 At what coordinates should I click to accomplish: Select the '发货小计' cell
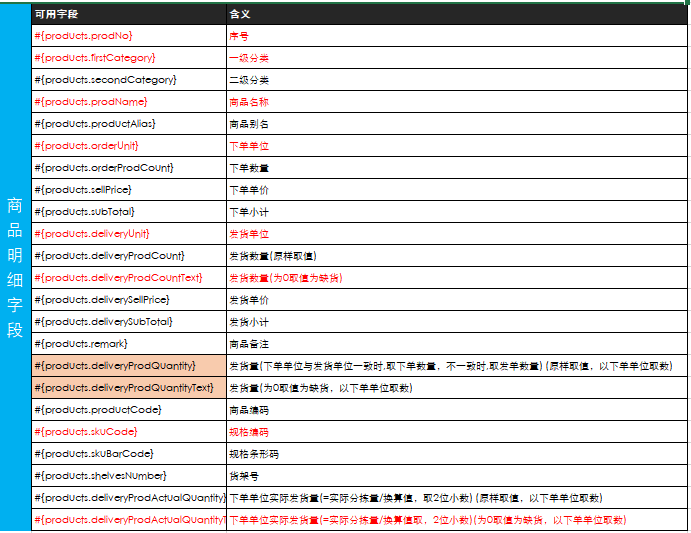[x=457, y=322]
